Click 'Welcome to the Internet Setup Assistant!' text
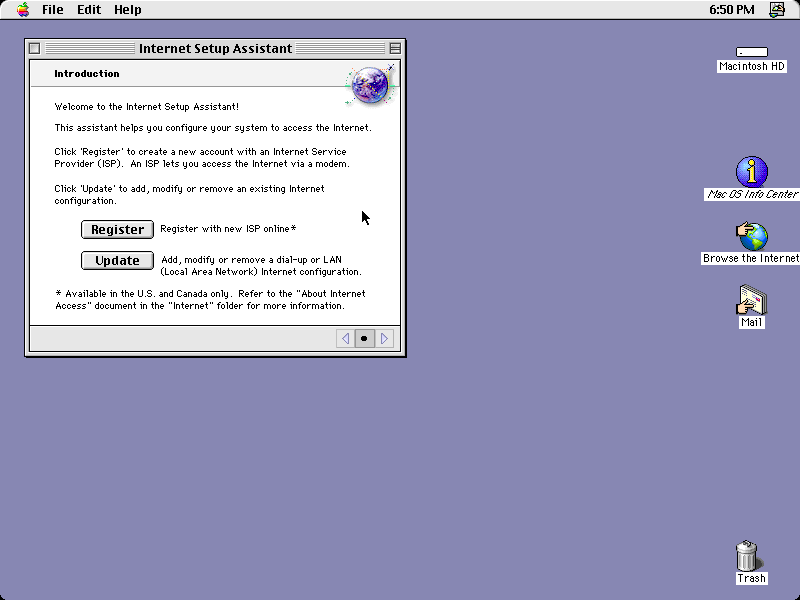Image resolution: width=800 pixels, height=600 pixels. tap(146, 107)
